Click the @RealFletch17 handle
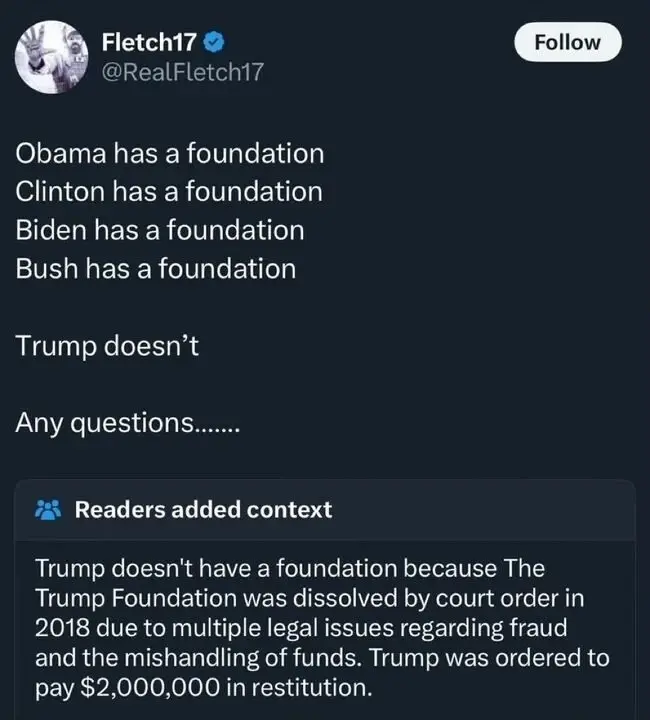Image resolution: width=650 pixels, height=720 pixels. coord(182,72)
